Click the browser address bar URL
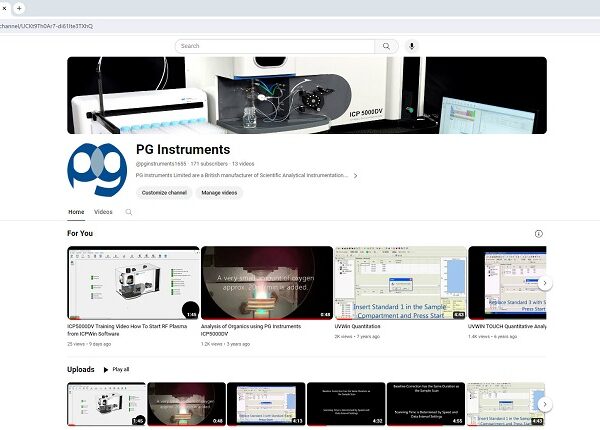 coord(46,26)
